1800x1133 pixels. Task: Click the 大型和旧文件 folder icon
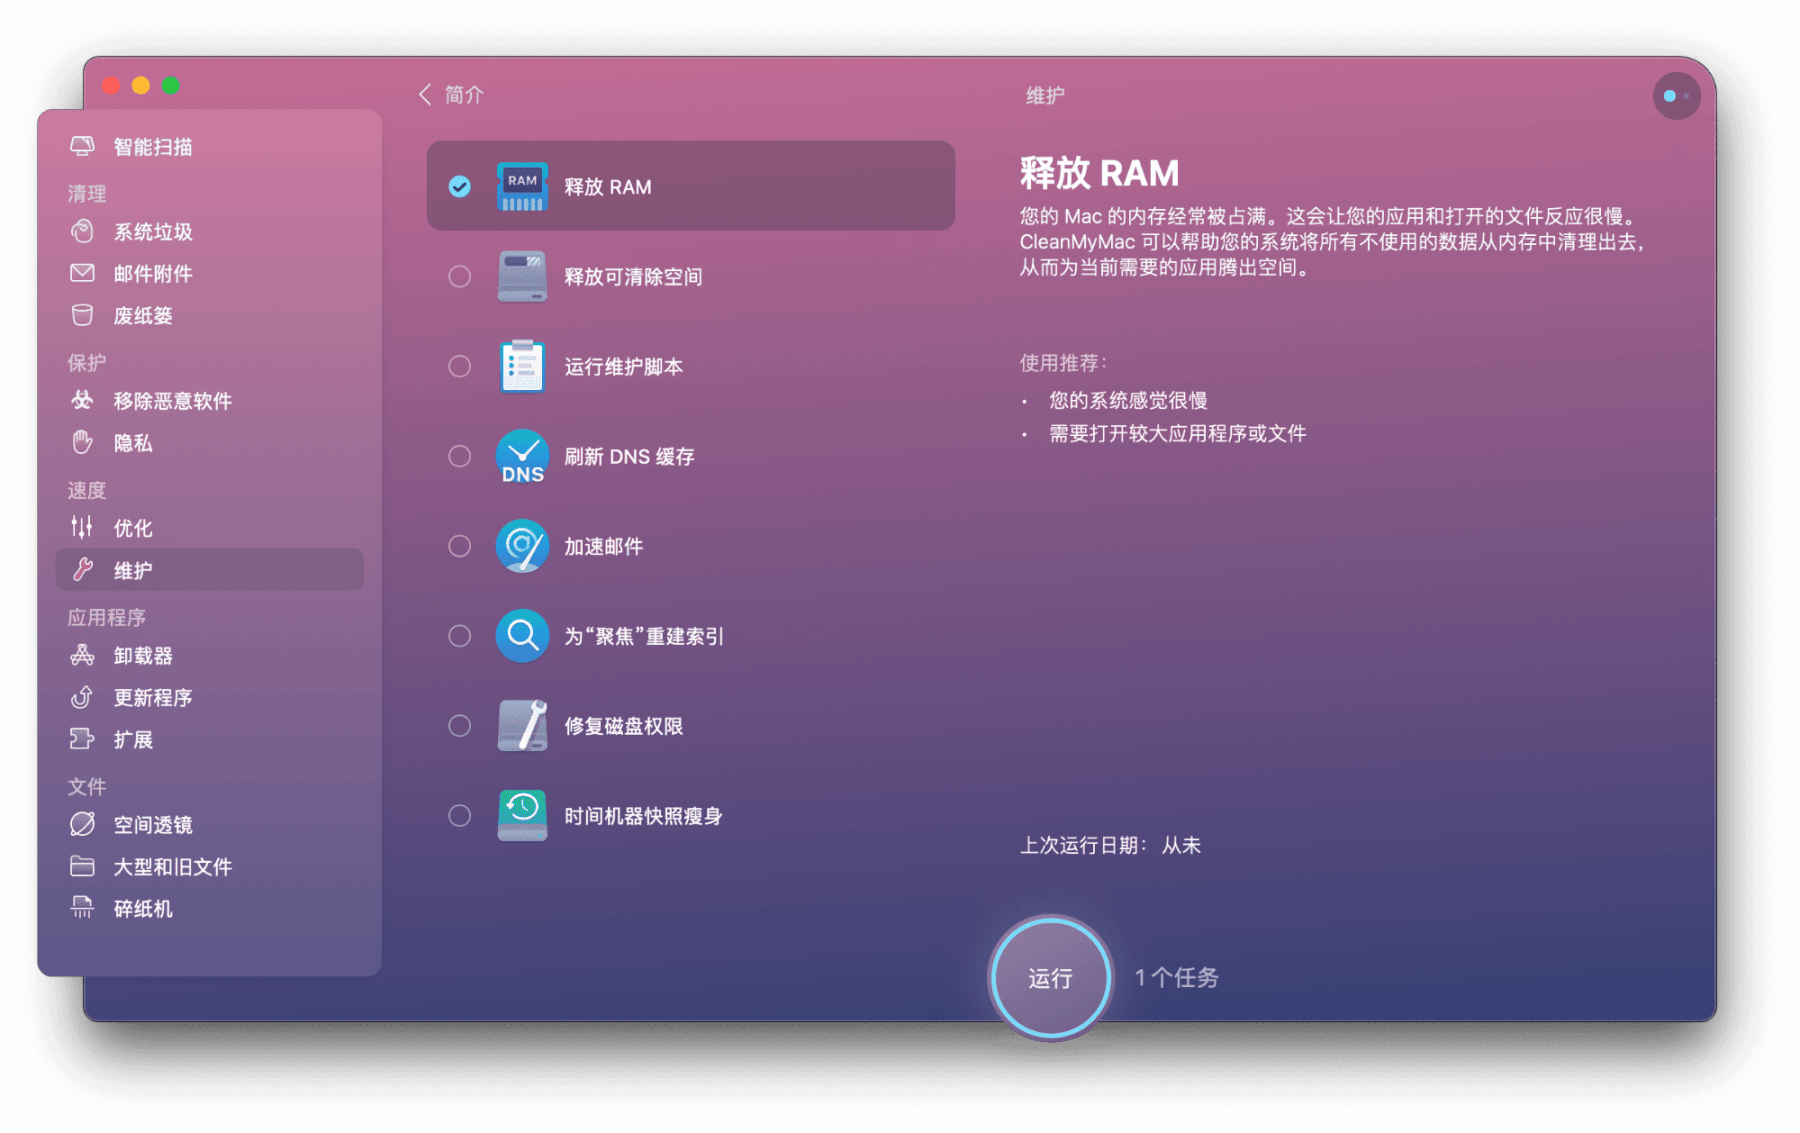(x=83, y=866)
